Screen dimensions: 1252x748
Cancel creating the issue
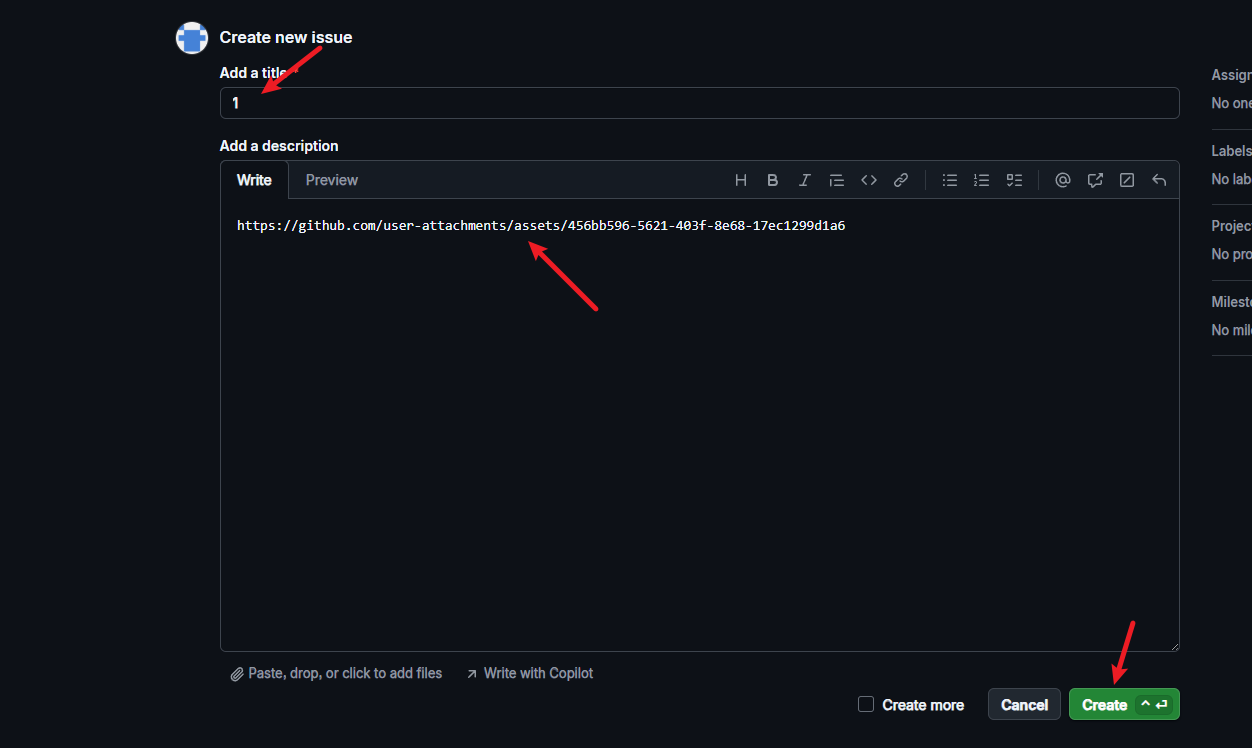click(x=1025, y=704)
